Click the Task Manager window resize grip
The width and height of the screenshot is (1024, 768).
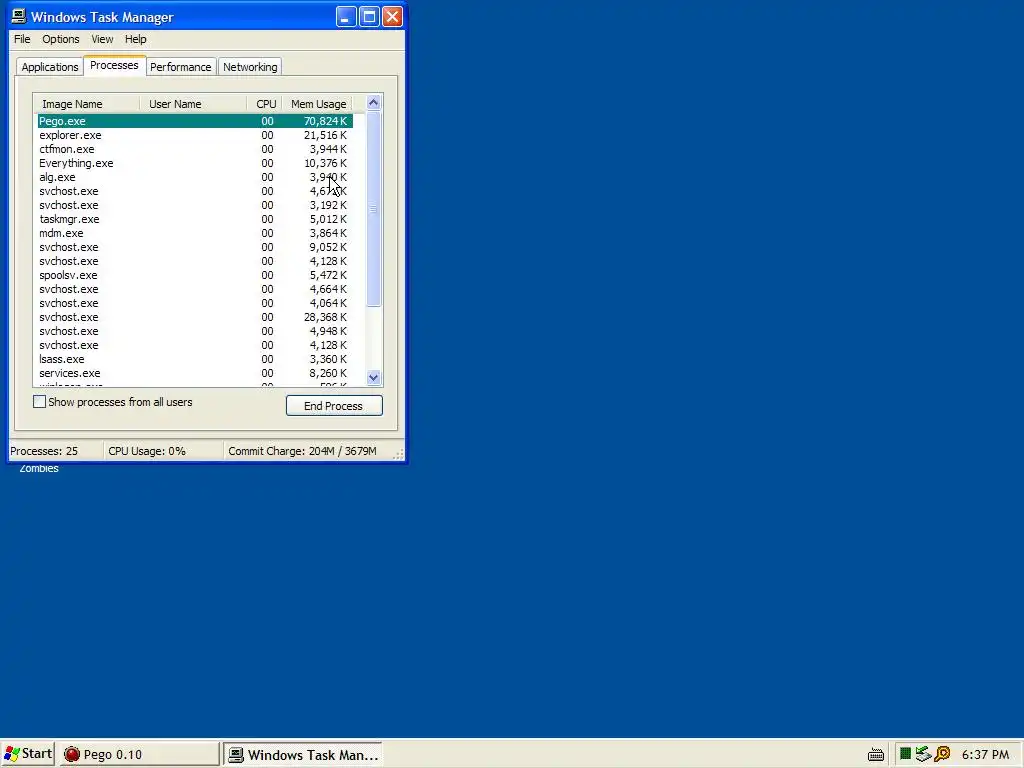398,454
